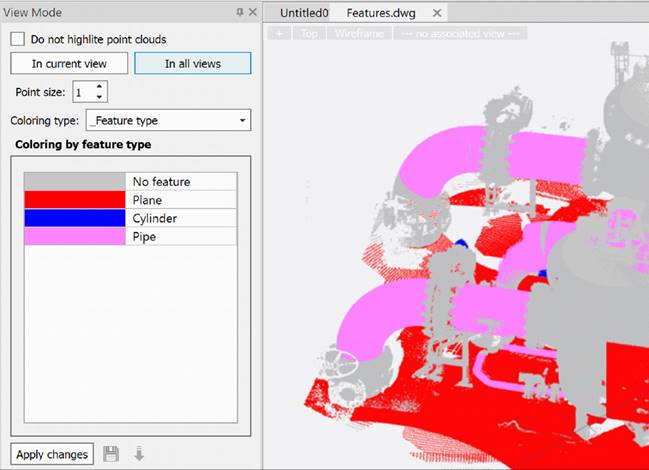Viewport: 649px width, 470px height.
Task: Close the View Mode panel
Action: pos(252,12)
